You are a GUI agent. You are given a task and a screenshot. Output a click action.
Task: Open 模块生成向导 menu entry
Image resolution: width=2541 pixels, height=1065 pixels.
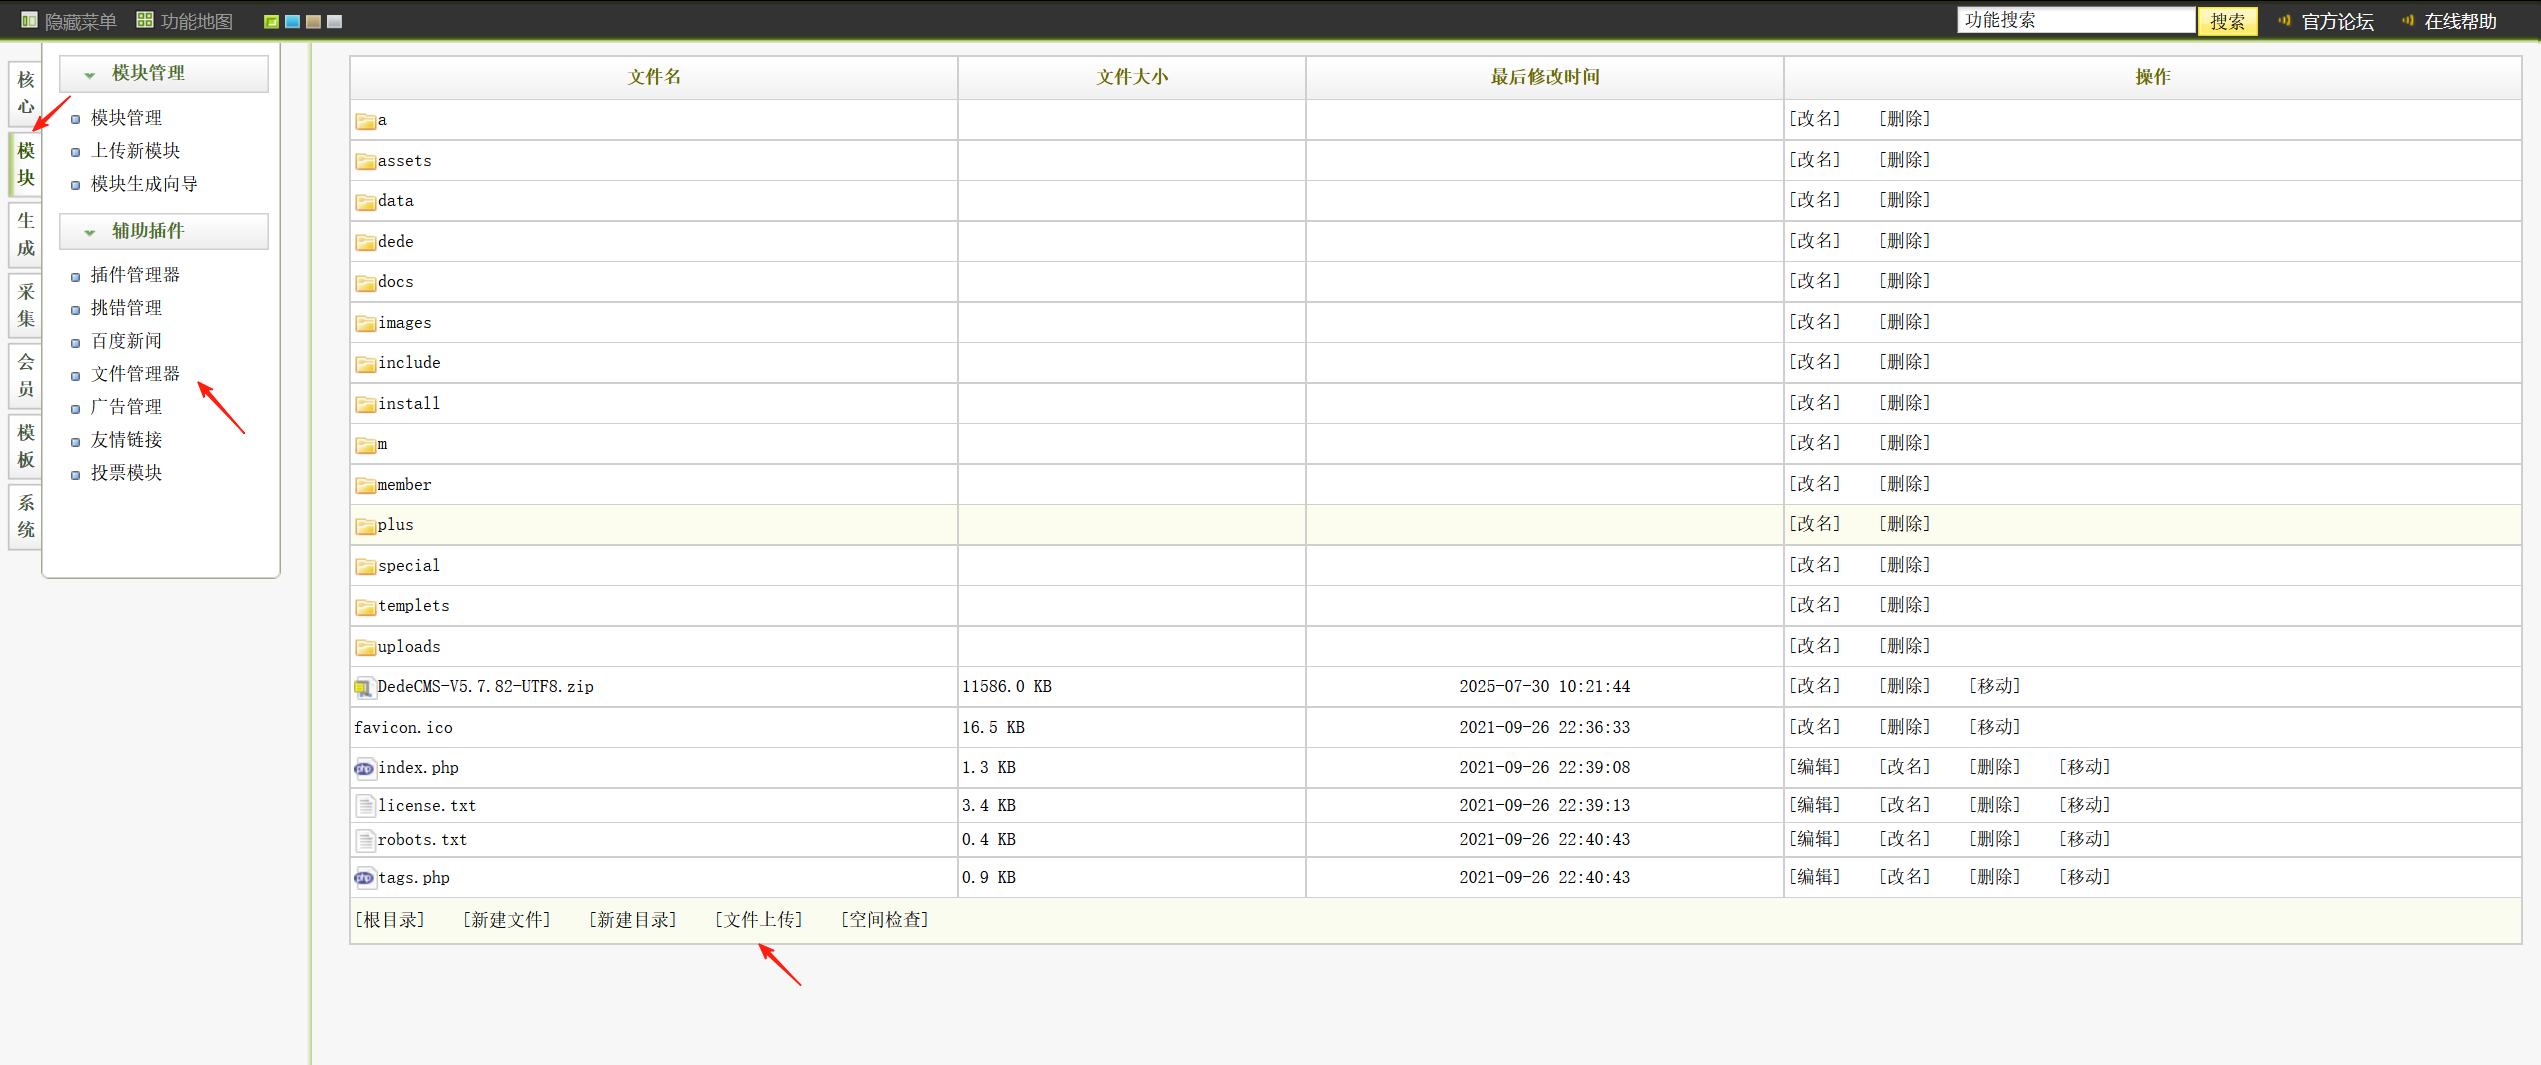145,184
